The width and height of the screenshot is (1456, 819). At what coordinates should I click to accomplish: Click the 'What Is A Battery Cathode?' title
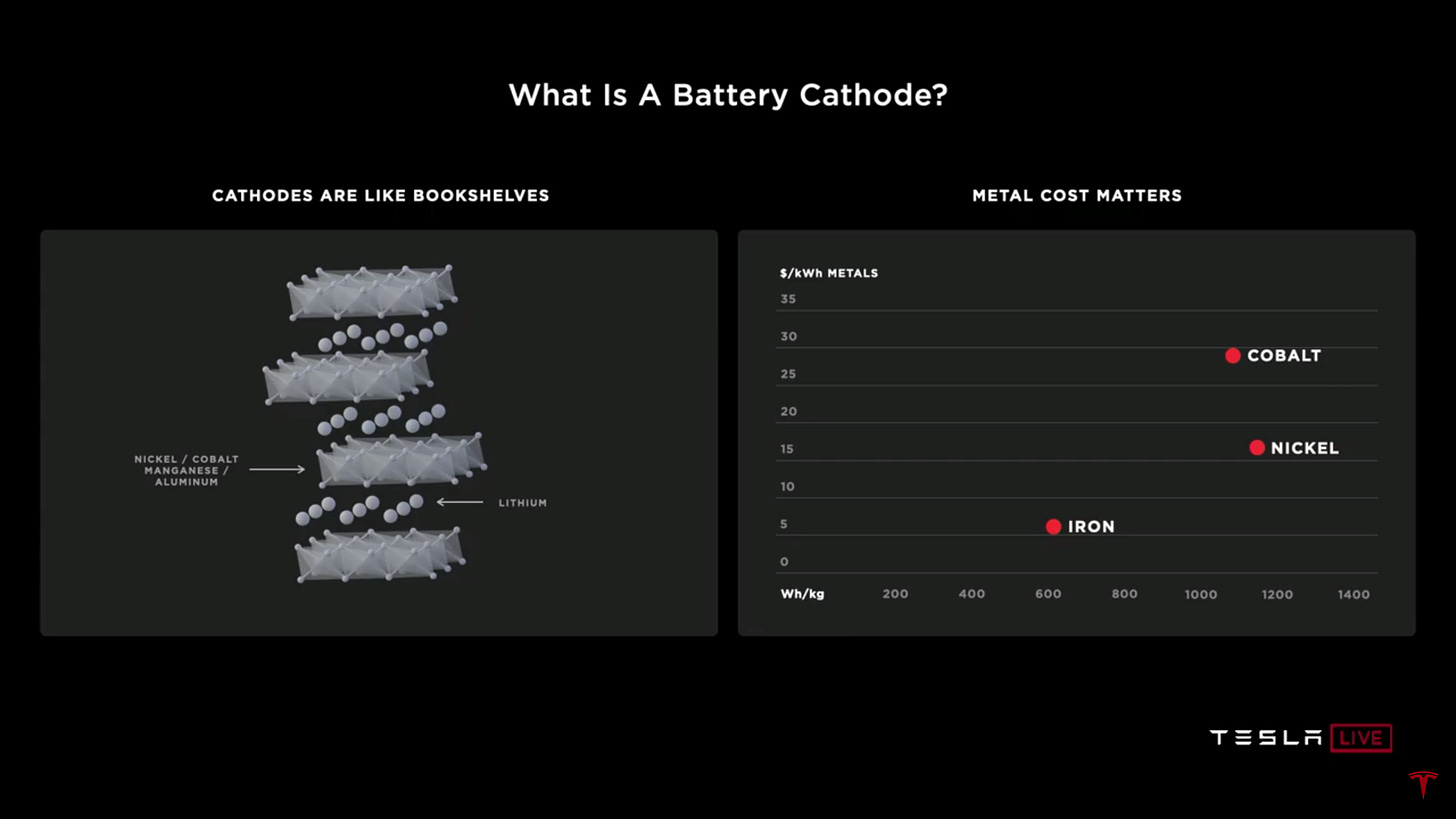728,95
